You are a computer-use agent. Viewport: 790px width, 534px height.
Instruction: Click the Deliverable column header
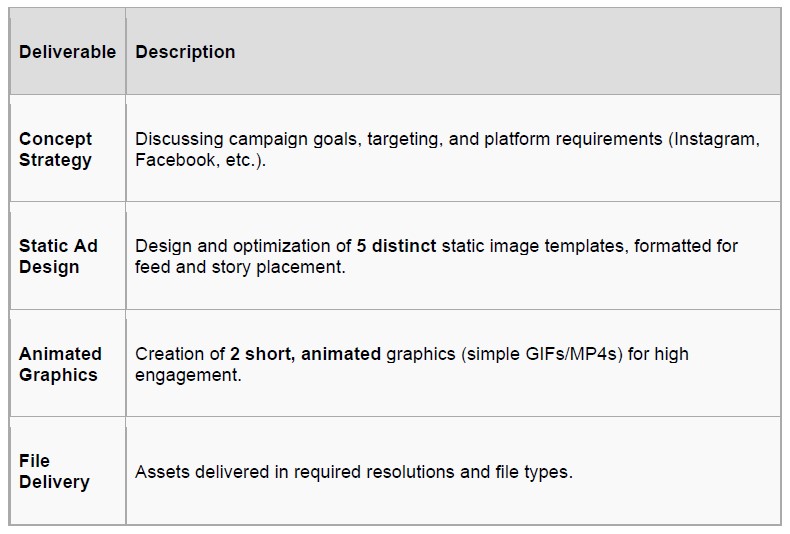(x=67, y=52)
